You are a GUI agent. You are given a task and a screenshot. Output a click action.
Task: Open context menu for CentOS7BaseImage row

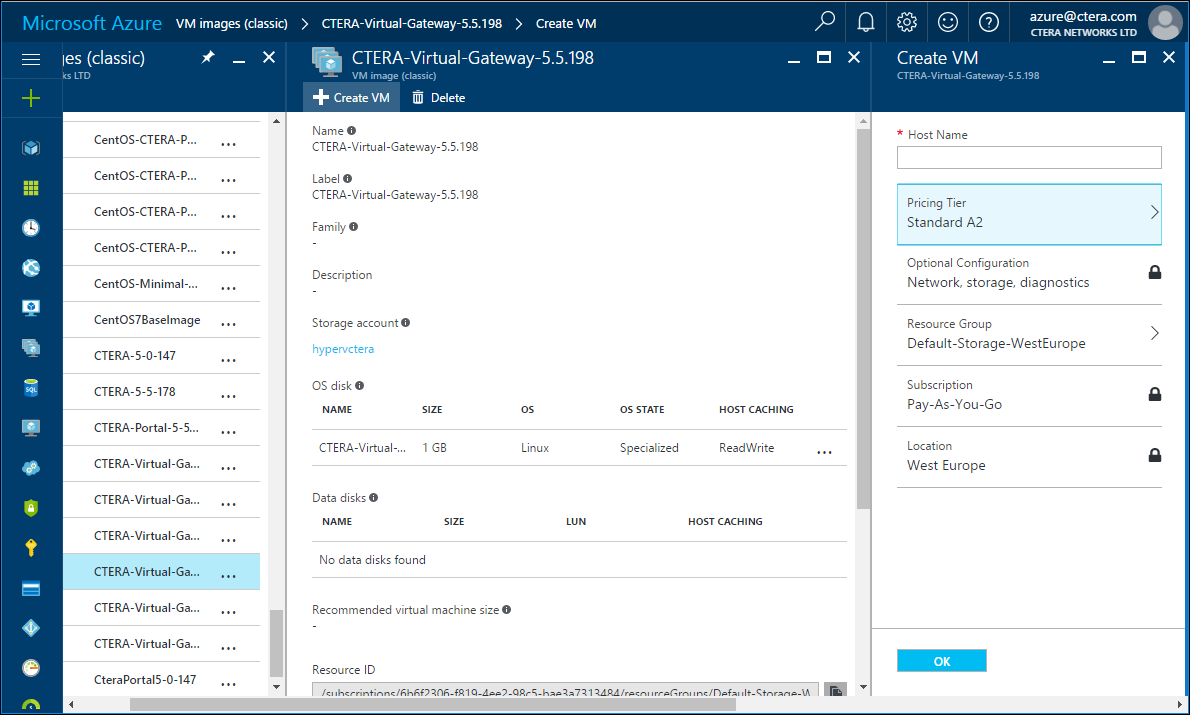[x=228, y=324]
